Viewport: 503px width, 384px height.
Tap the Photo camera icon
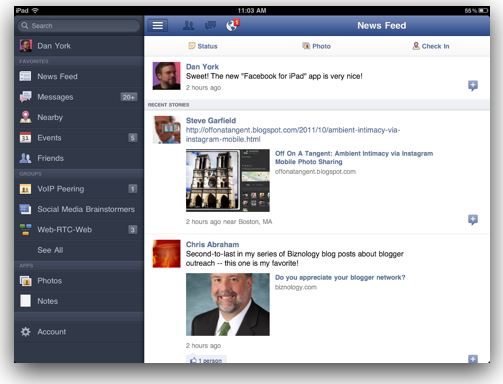pos(306,46)
